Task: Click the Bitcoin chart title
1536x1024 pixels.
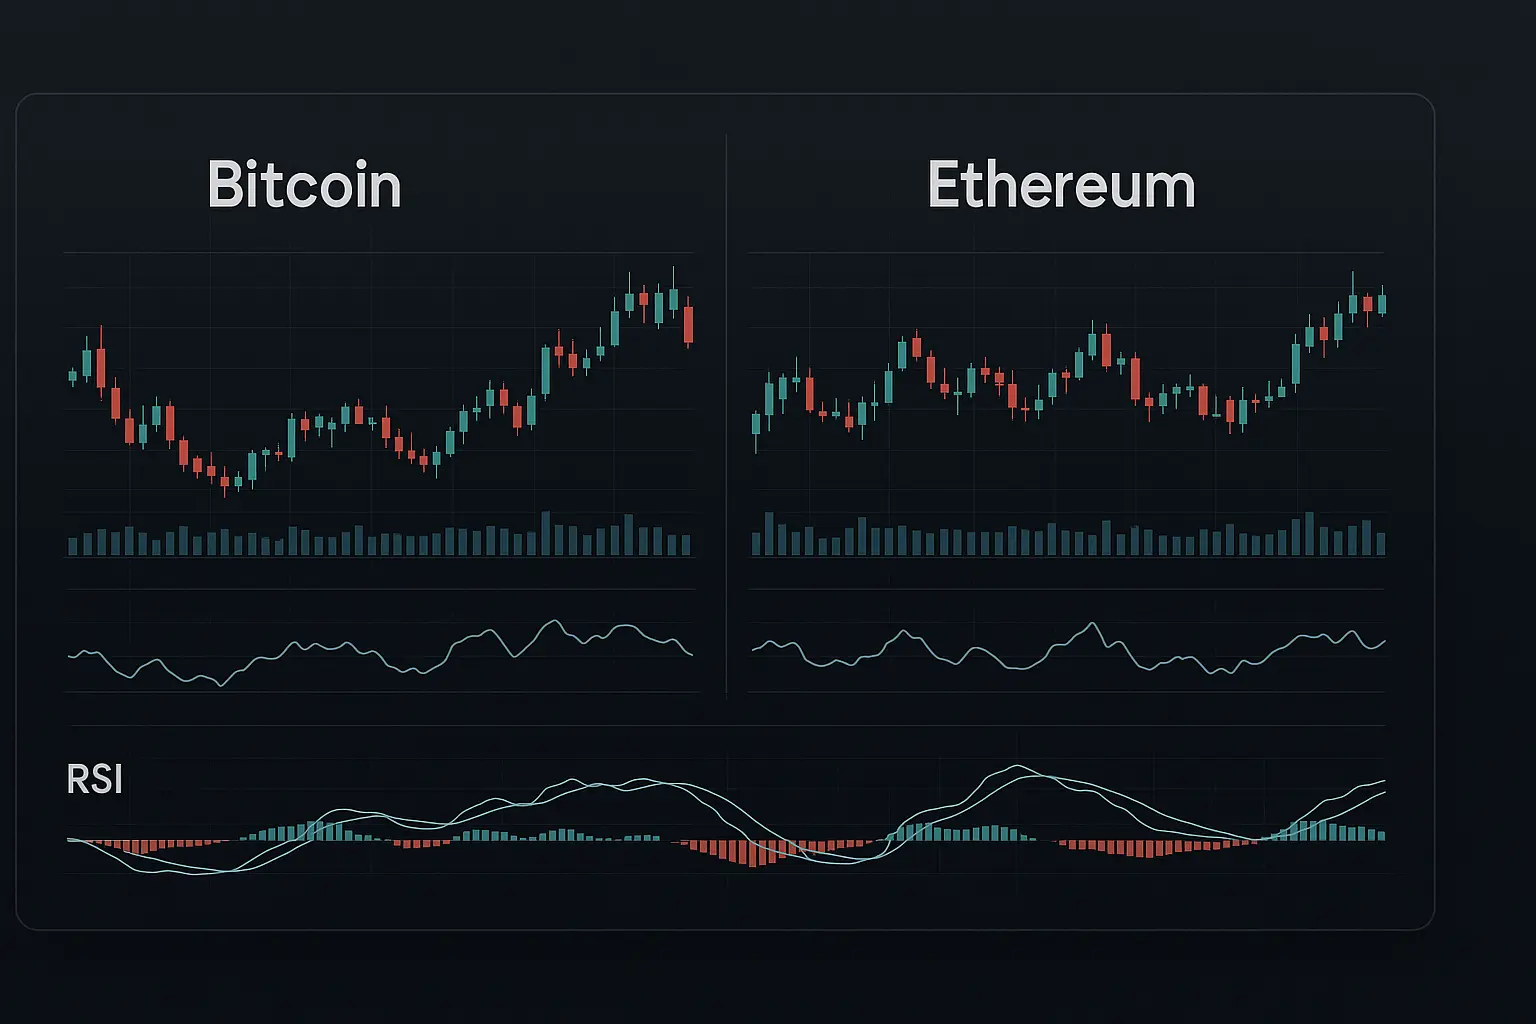Action: point(304,185)
